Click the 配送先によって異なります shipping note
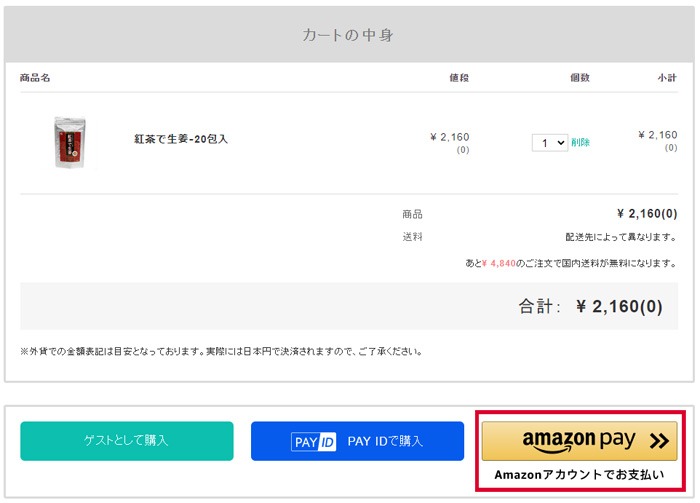Image resolution: width=700 pixels, height=503 pixels. 621,237
